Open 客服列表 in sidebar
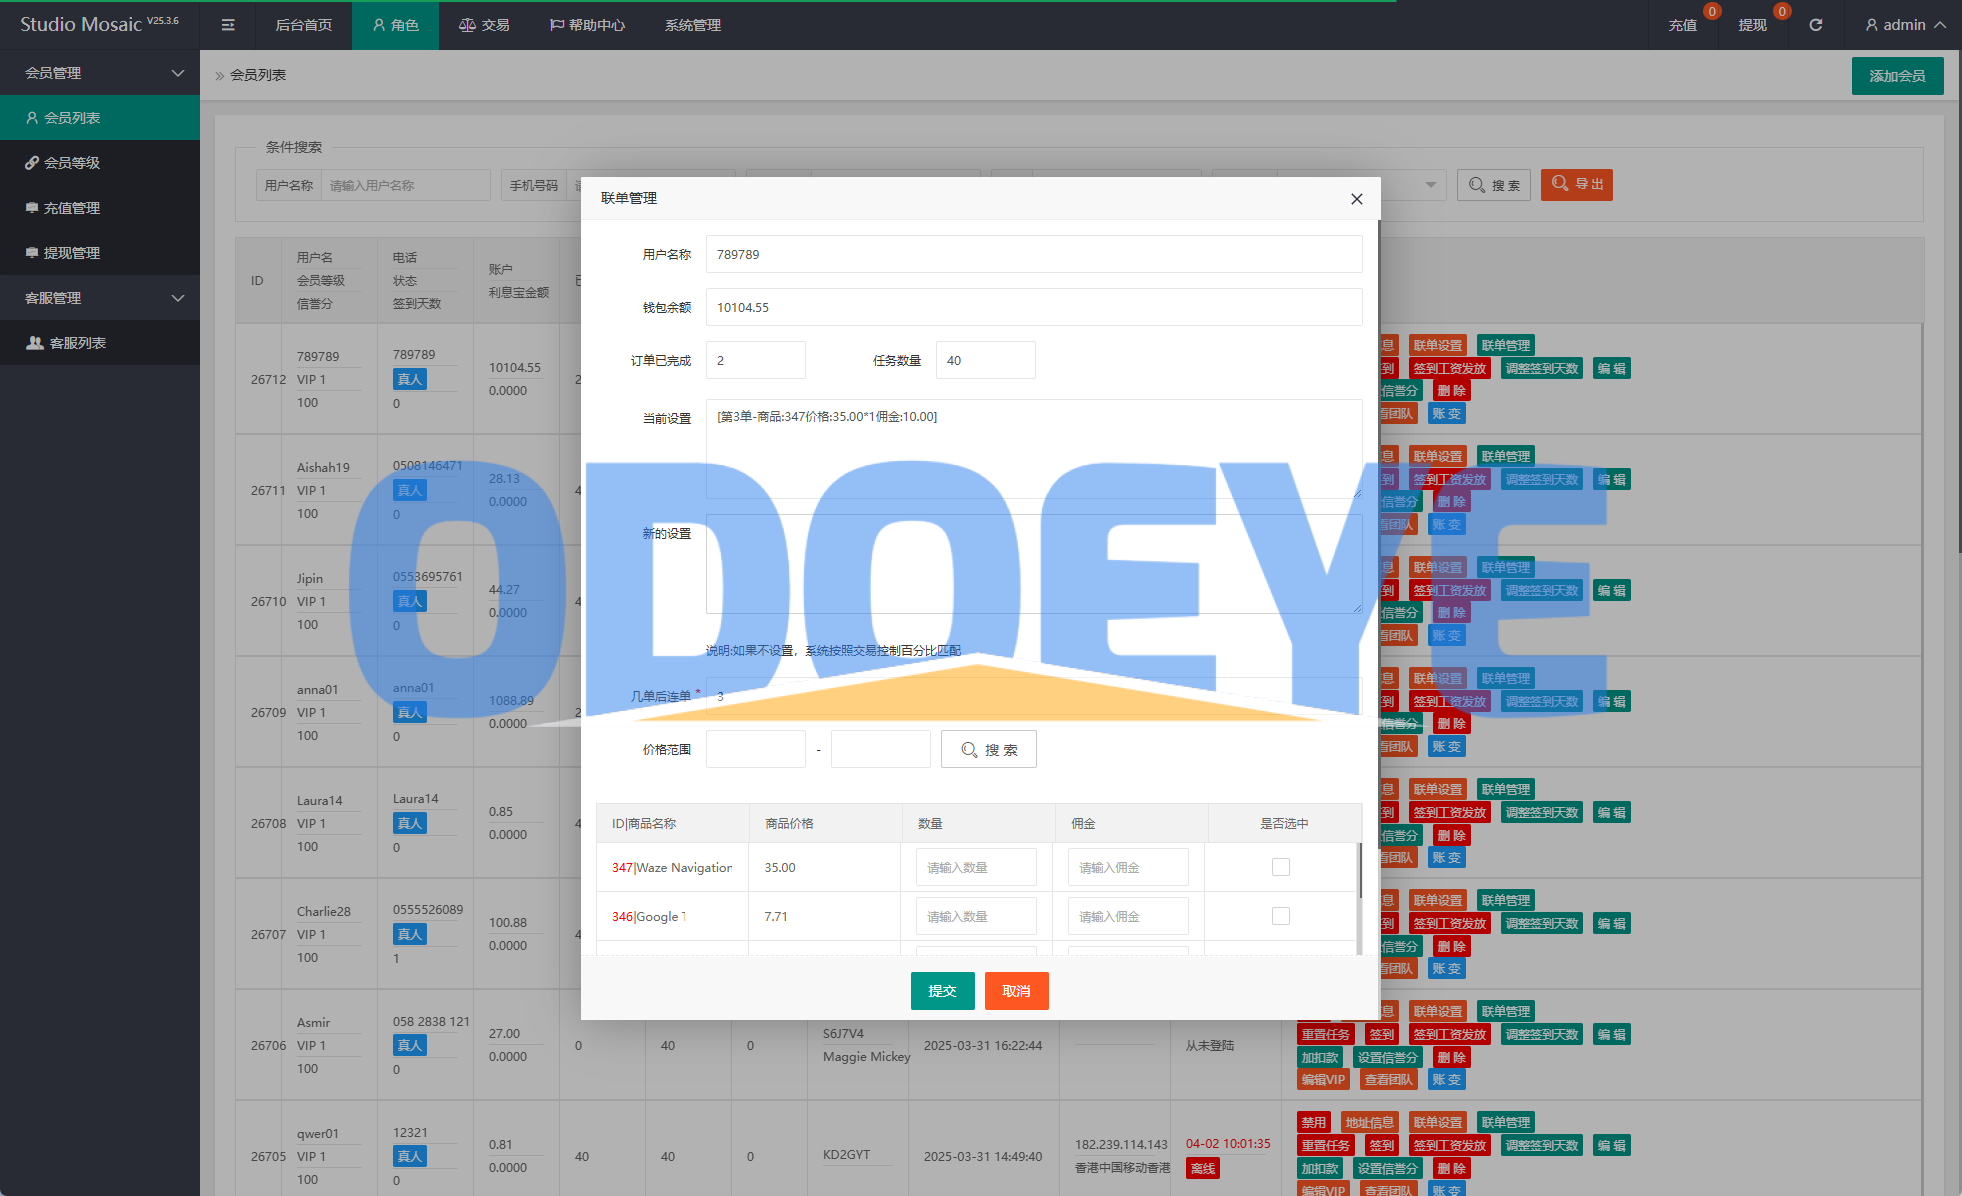 click(78, 343)
